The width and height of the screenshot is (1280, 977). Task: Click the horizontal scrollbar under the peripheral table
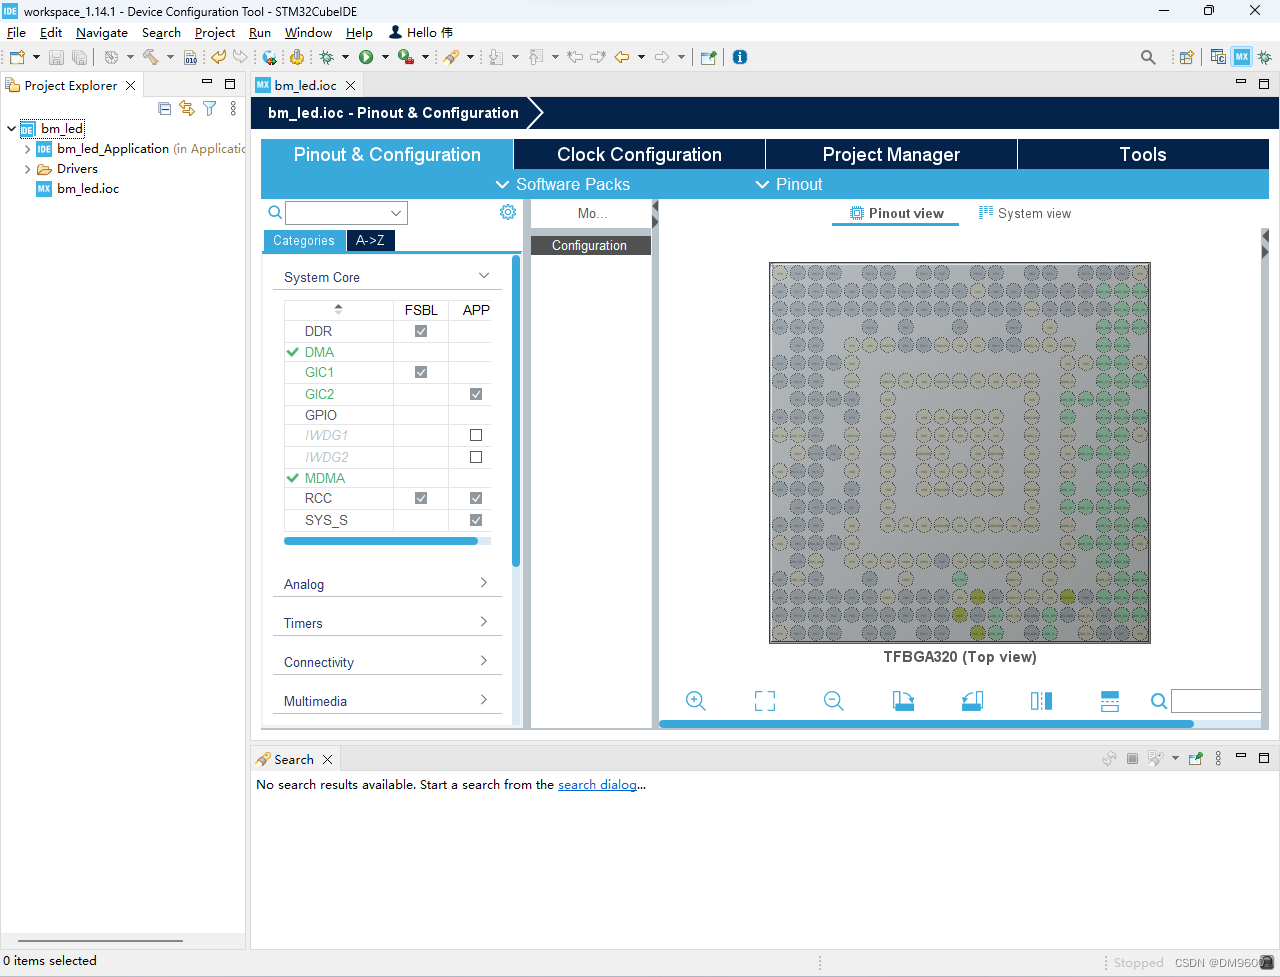click(x=381, y=541)
